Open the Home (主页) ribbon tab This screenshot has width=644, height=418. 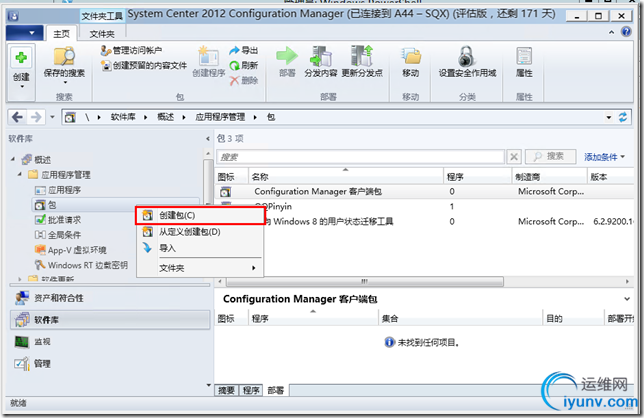click(62, 34)
